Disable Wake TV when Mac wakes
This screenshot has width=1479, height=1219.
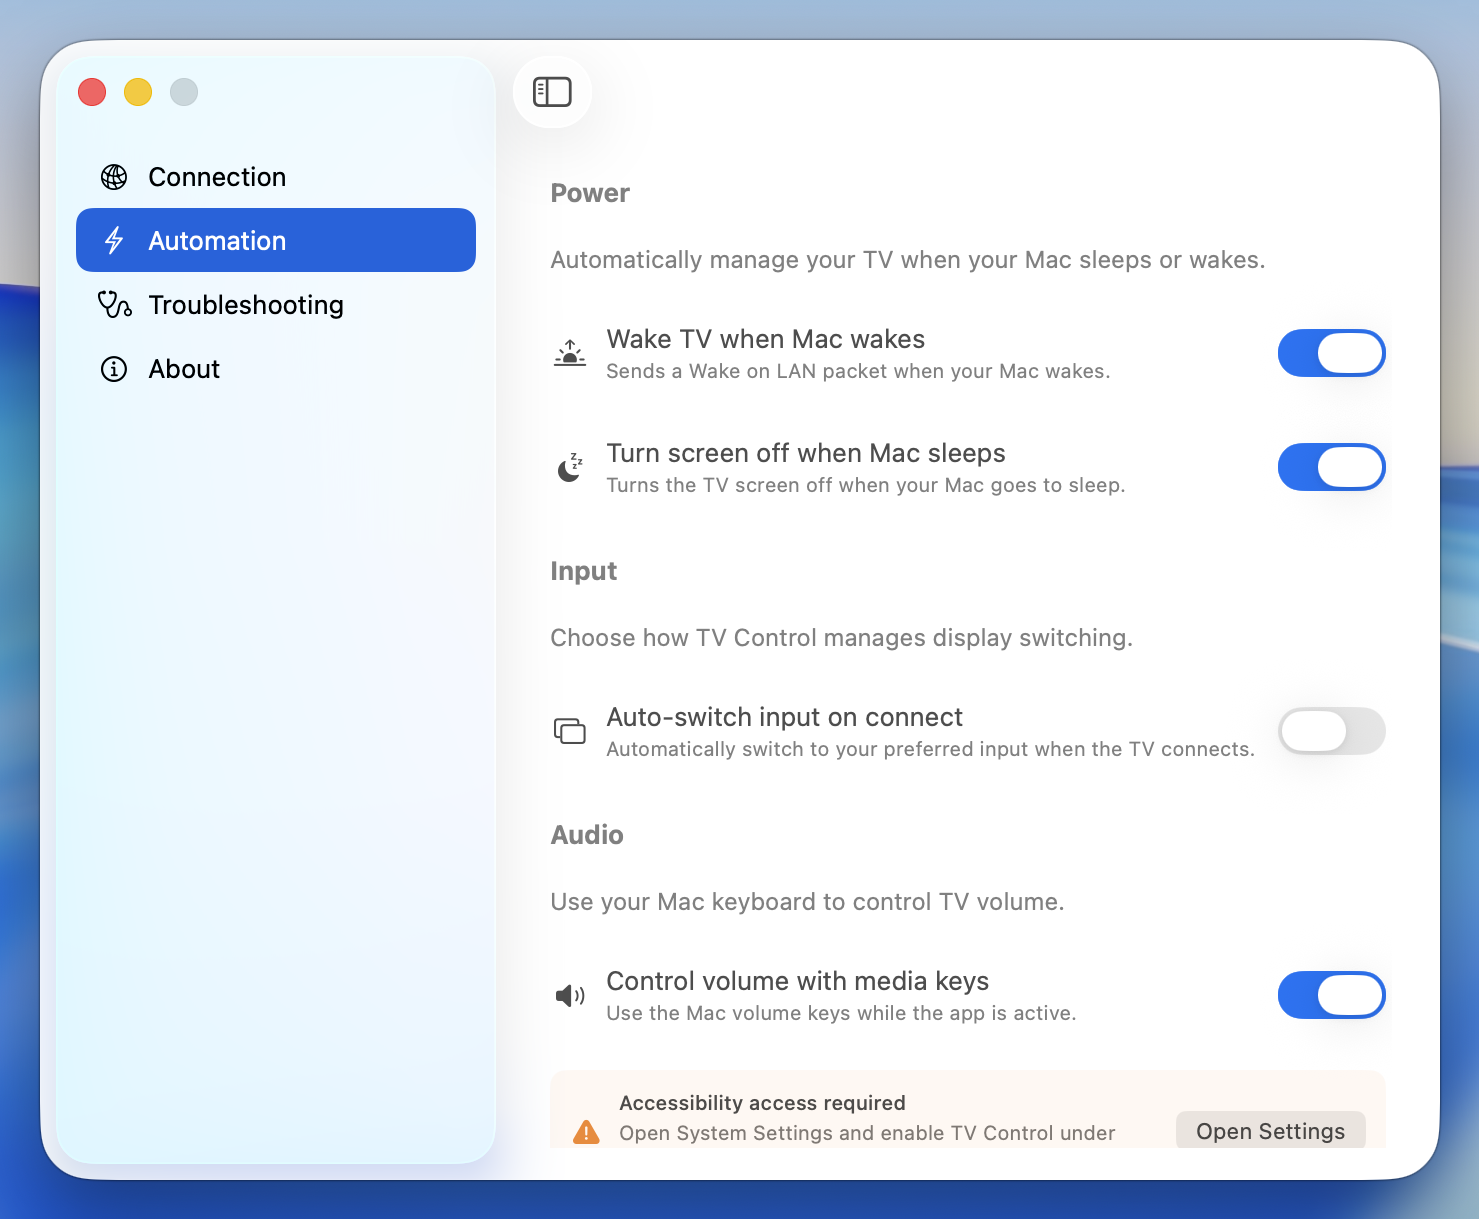pyautogui.click(x=1331, y=353)
